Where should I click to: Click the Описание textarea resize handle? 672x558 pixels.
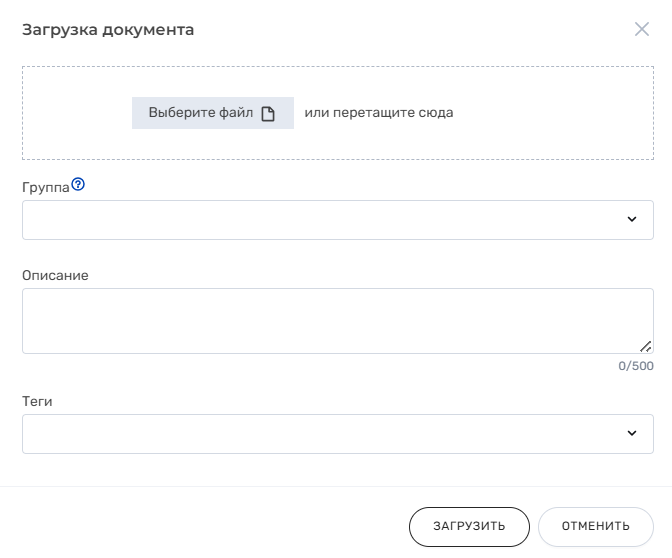[646, 346]
